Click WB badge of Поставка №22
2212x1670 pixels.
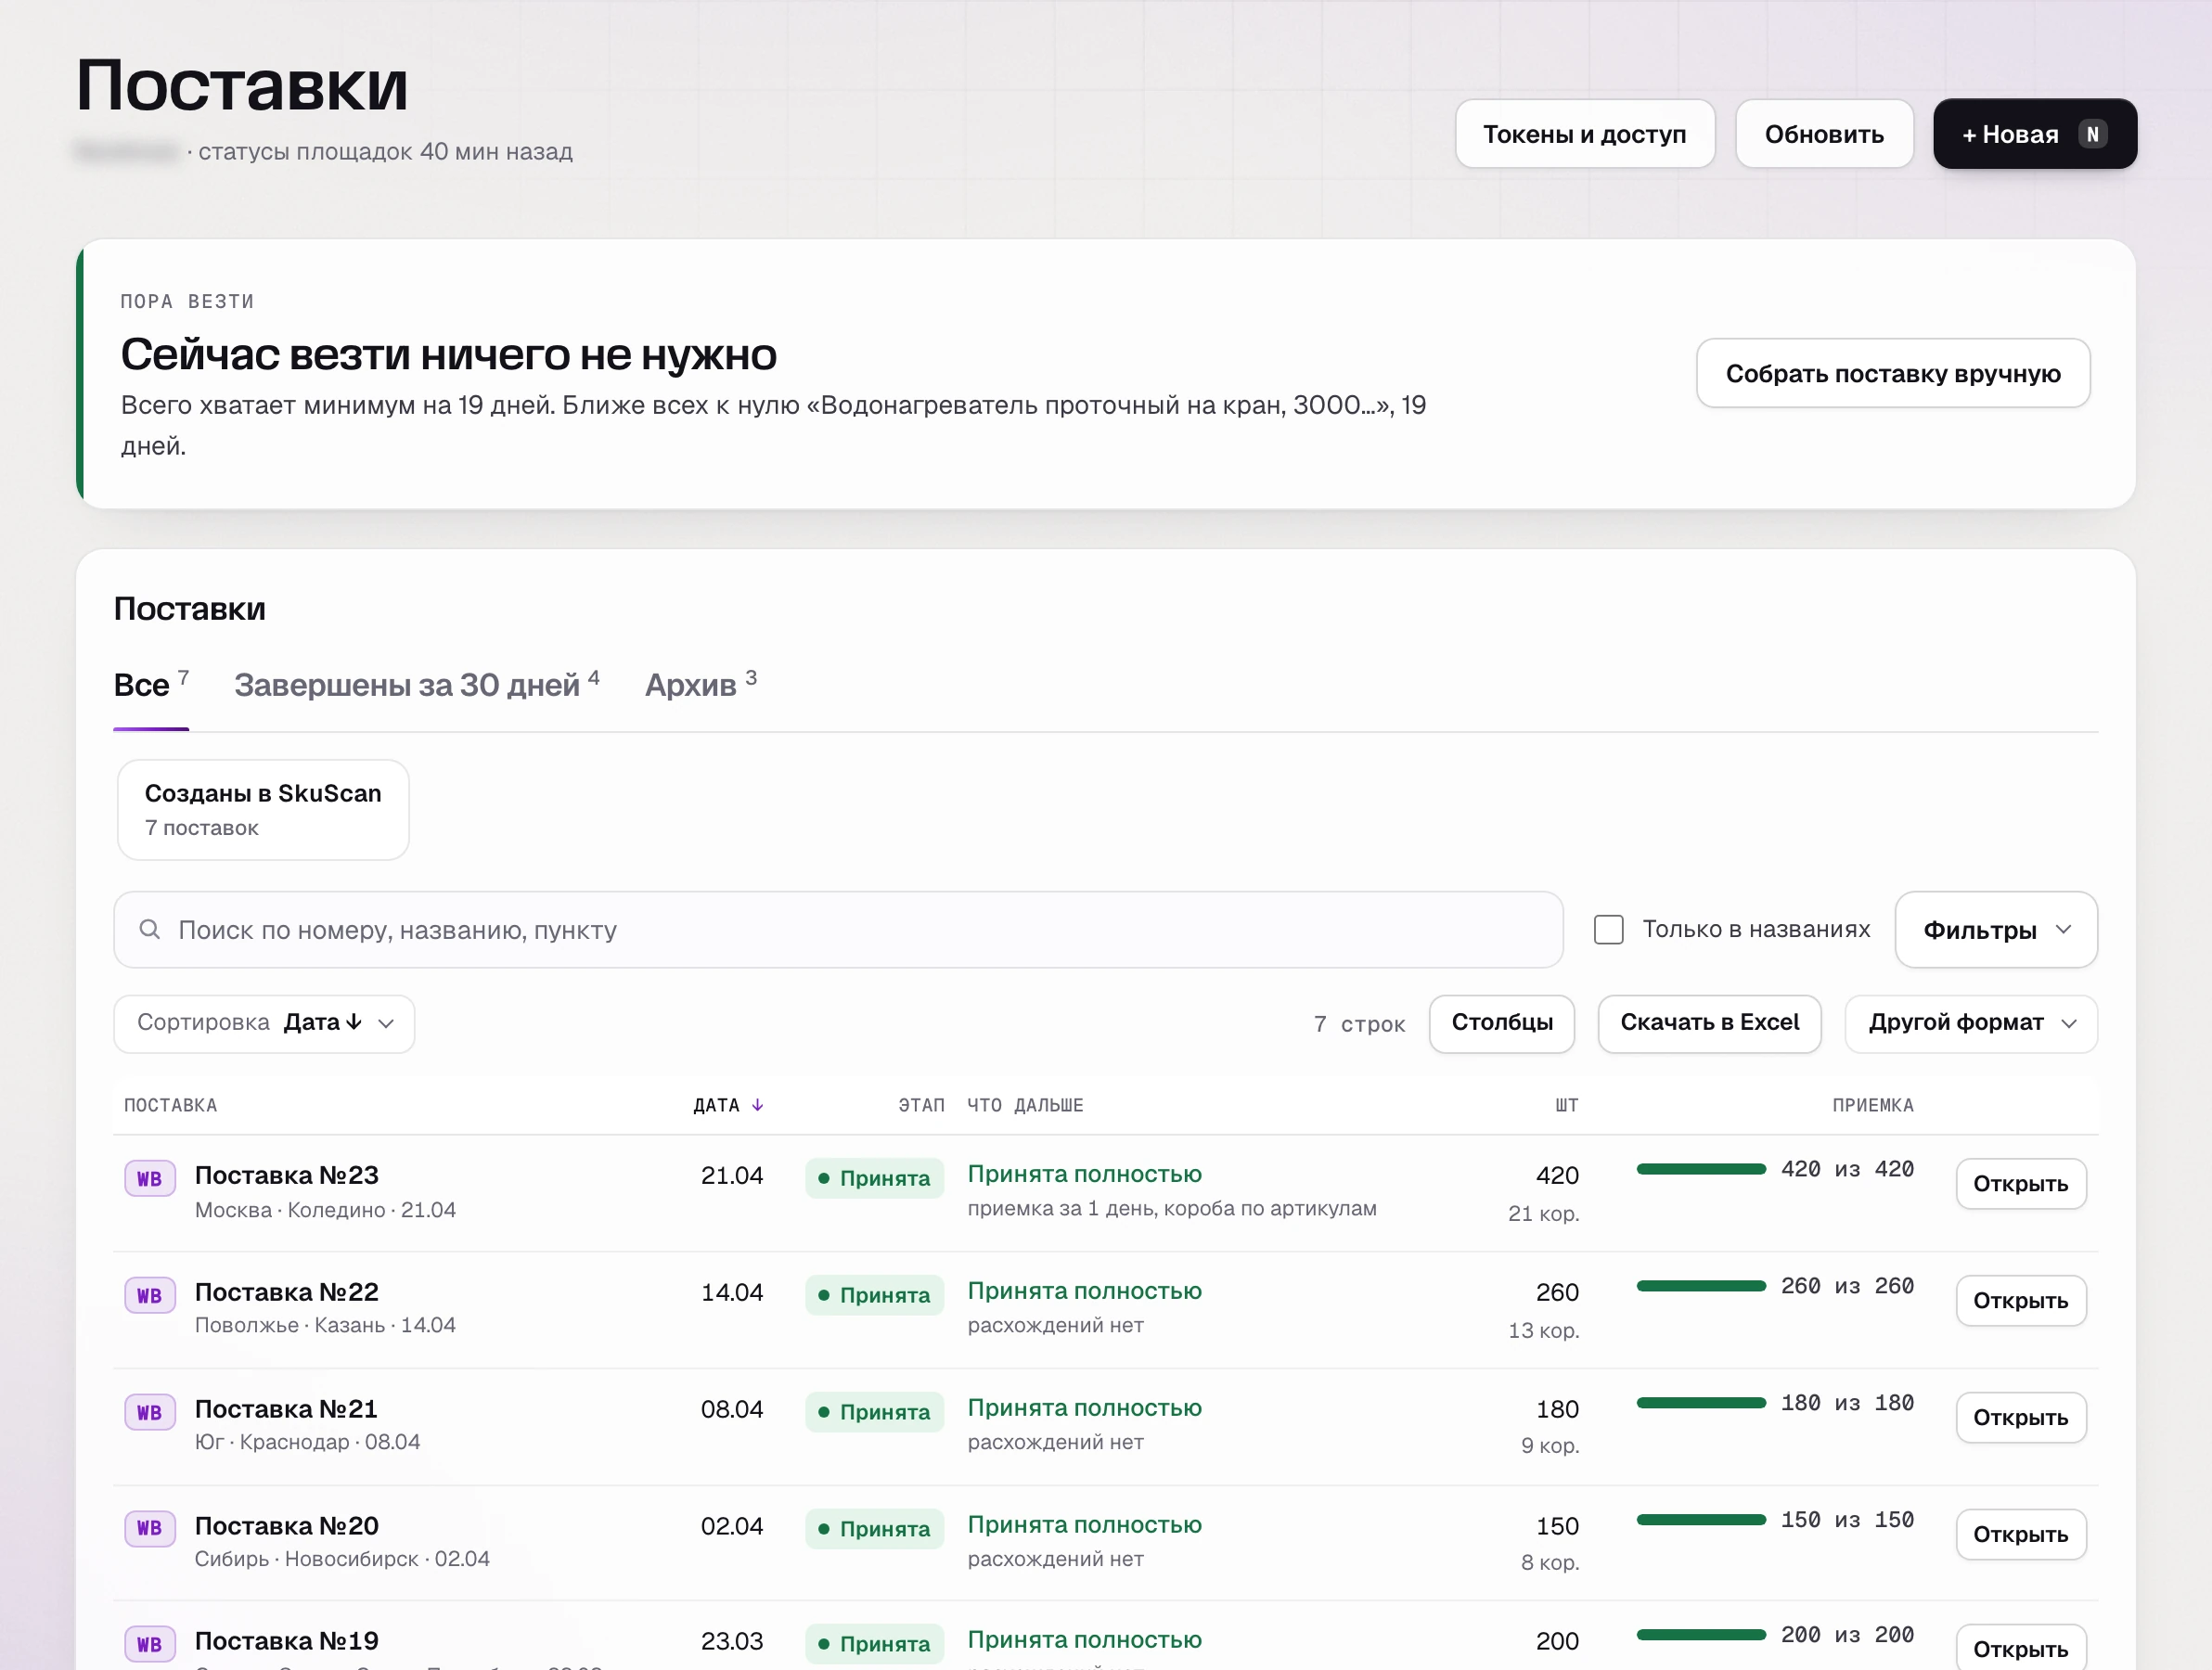click(150, 1296)
